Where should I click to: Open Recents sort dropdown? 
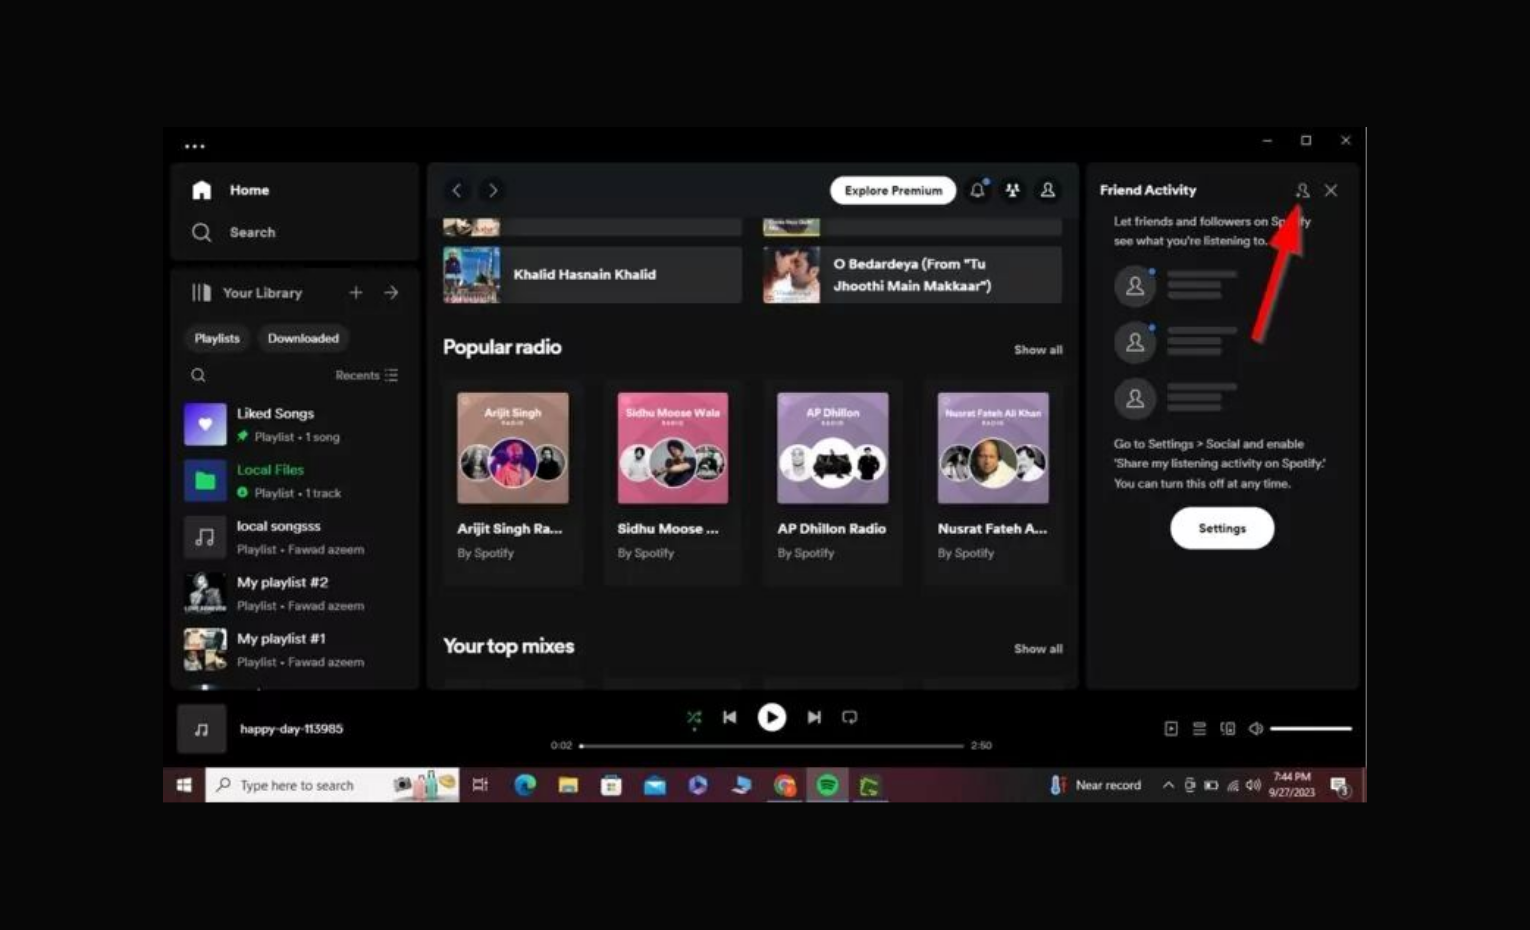[x=367, y=375]
